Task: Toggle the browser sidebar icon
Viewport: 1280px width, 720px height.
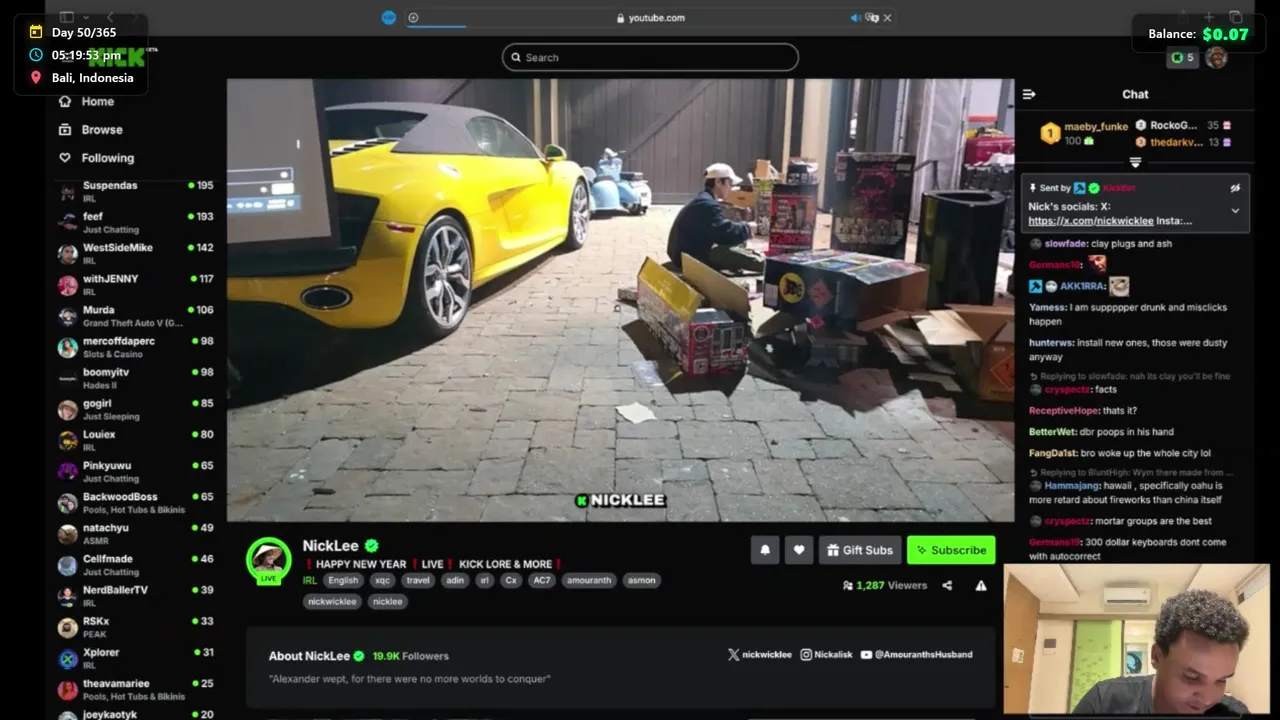Action: pos(67,17)
